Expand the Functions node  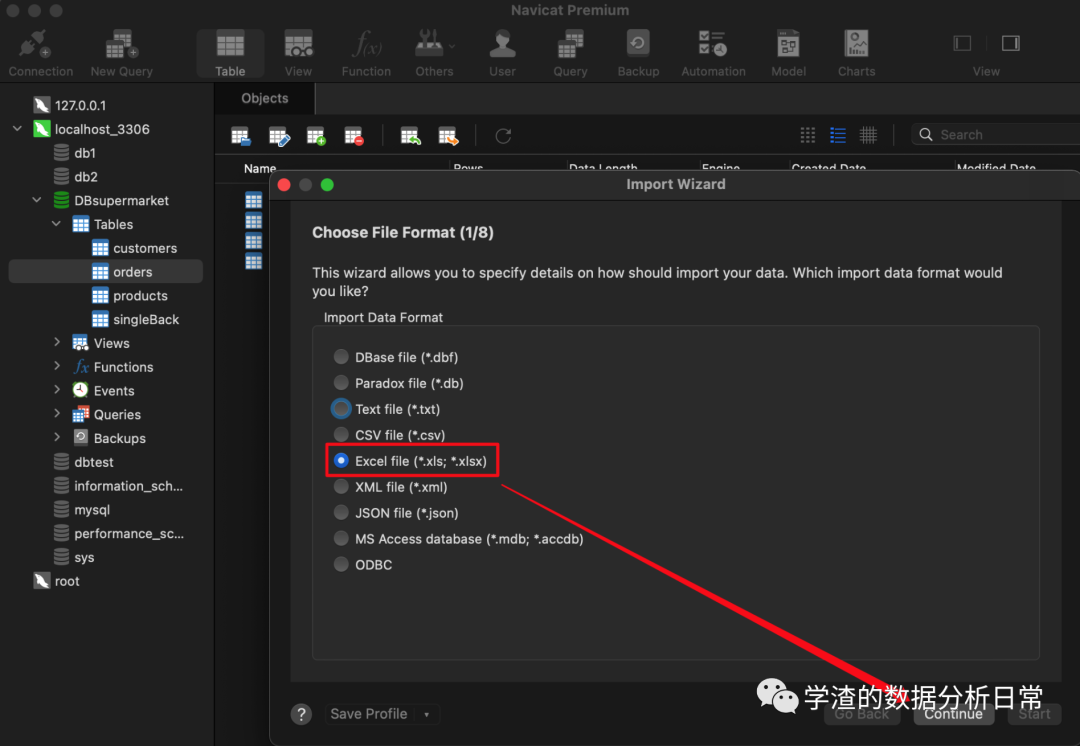tap(56, 366)
